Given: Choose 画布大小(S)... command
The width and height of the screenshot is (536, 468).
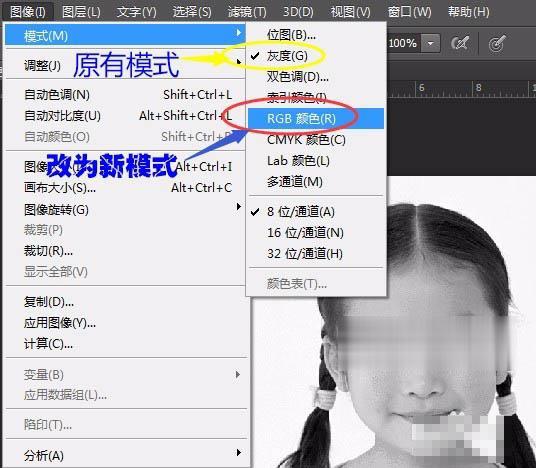Looking at the screenshot, I should pyautogui.click(x=125, y=188).
